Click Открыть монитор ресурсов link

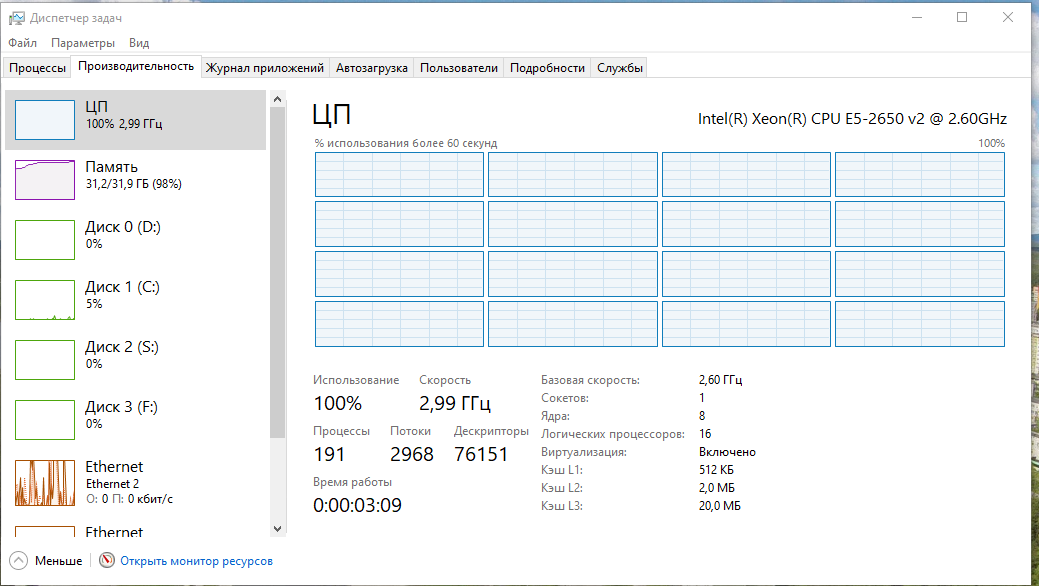click(x=196, y=561)
